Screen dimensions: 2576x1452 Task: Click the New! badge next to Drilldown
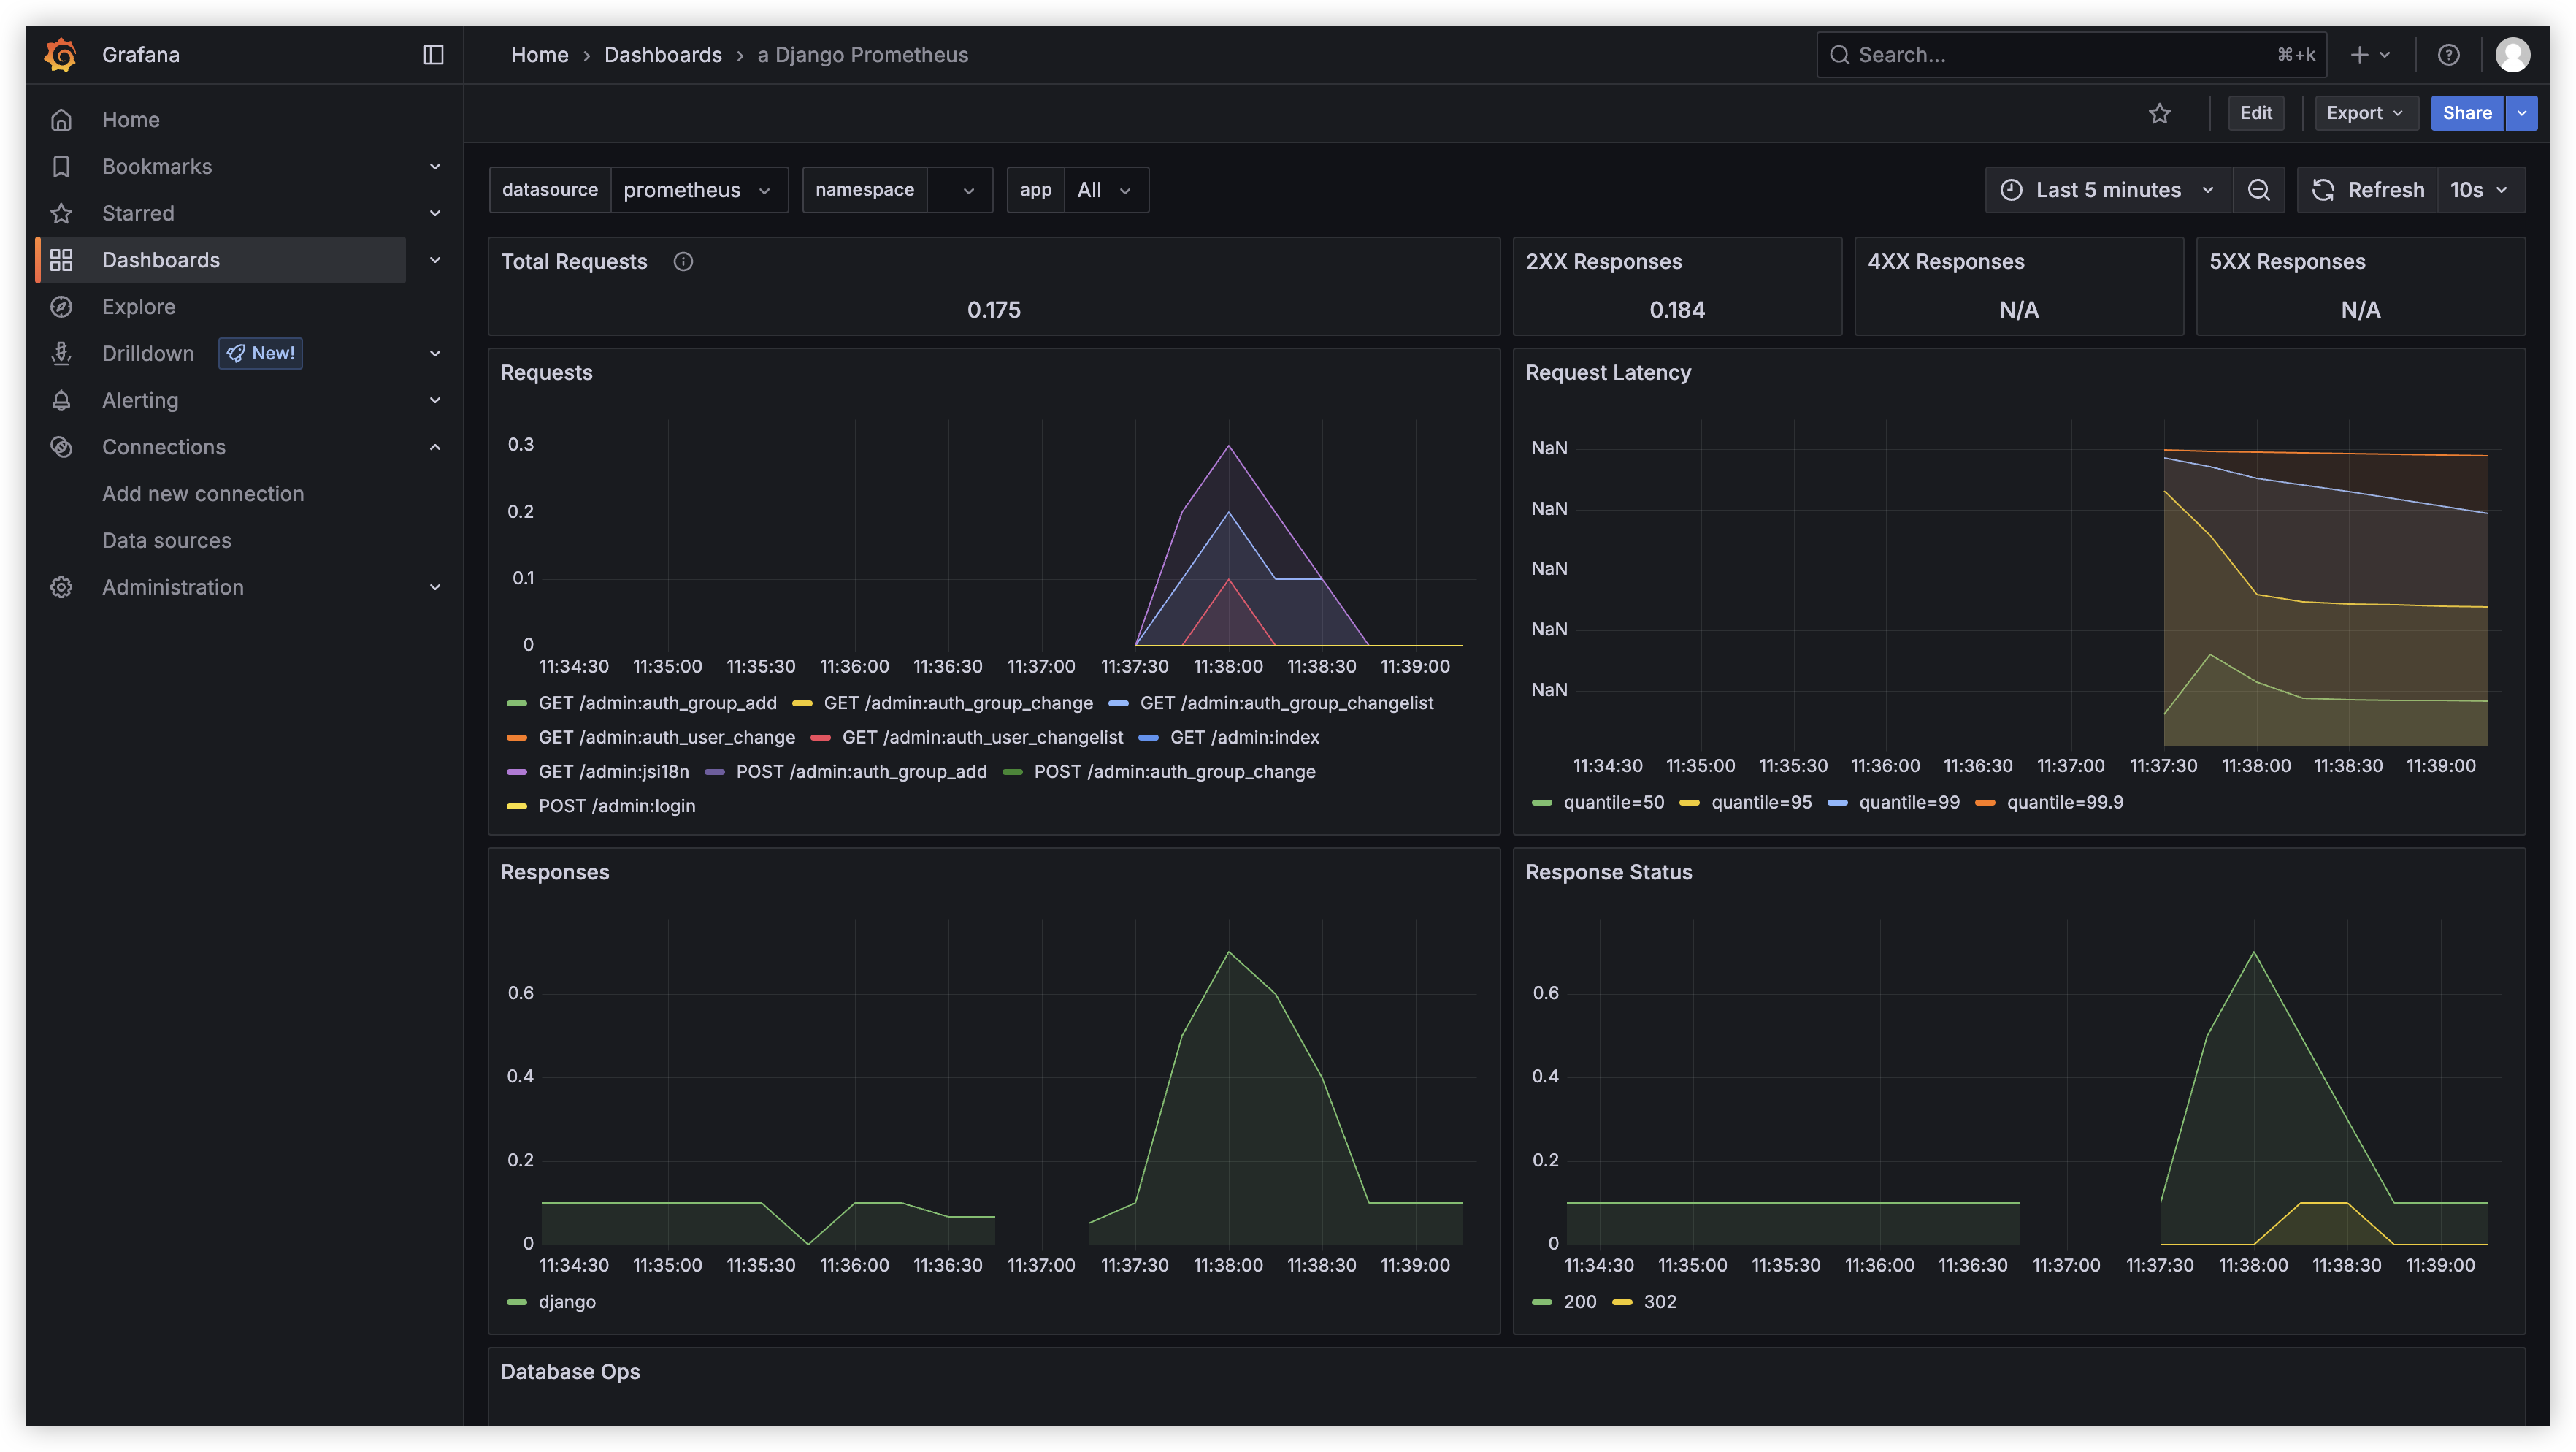coord(261,353)
